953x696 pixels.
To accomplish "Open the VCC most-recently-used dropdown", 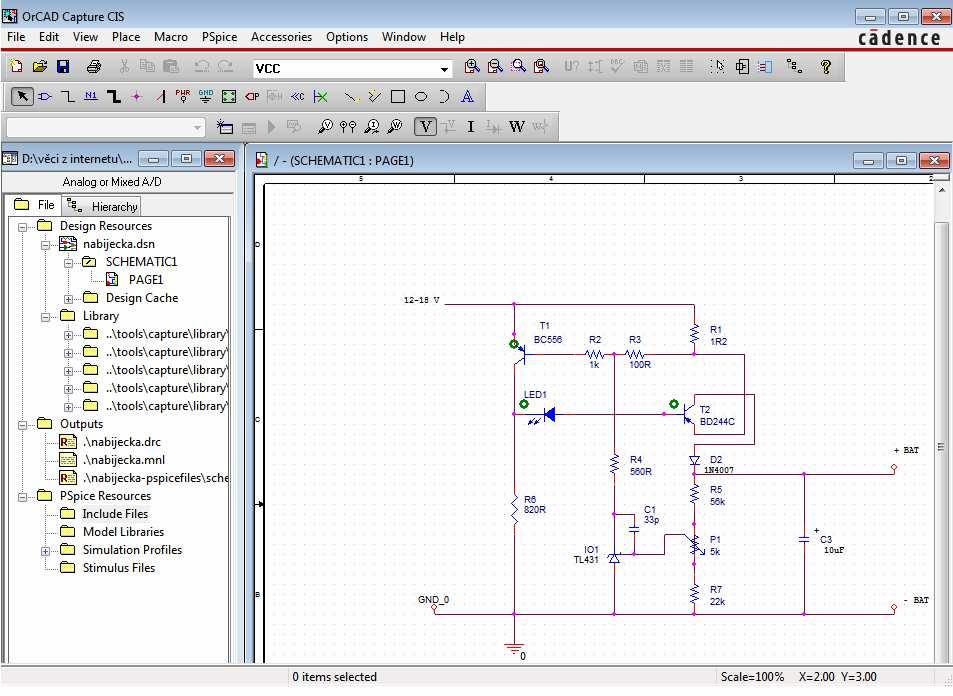I will point(446,69).
